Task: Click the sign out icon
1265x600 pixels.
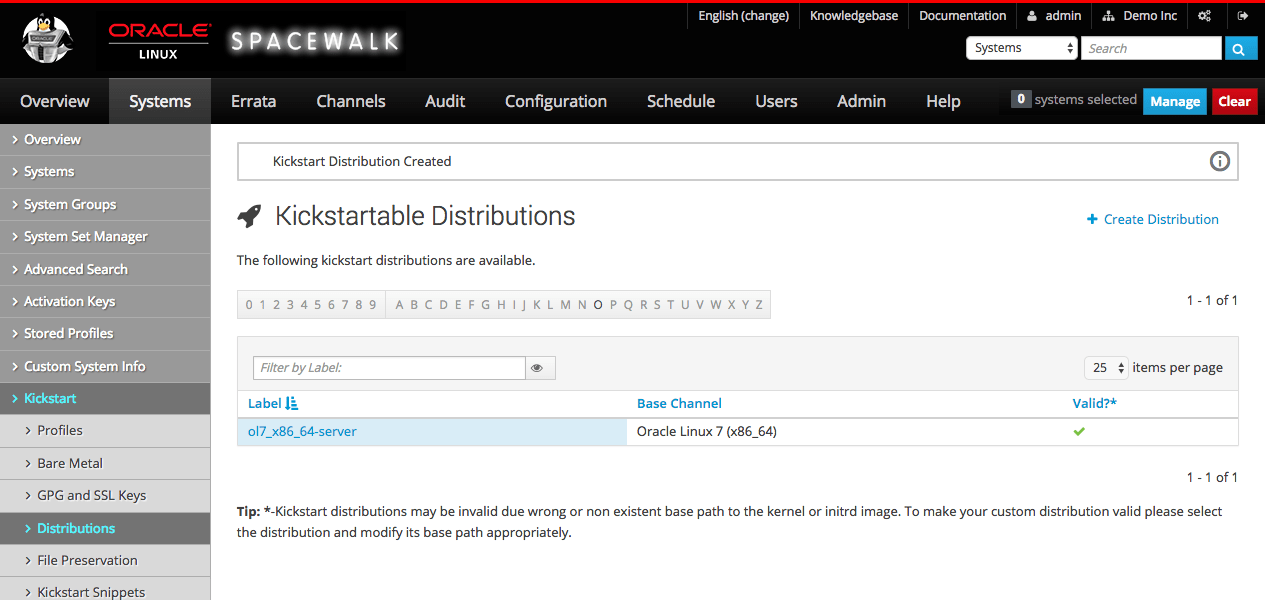Action: (x=1243, y=16)
